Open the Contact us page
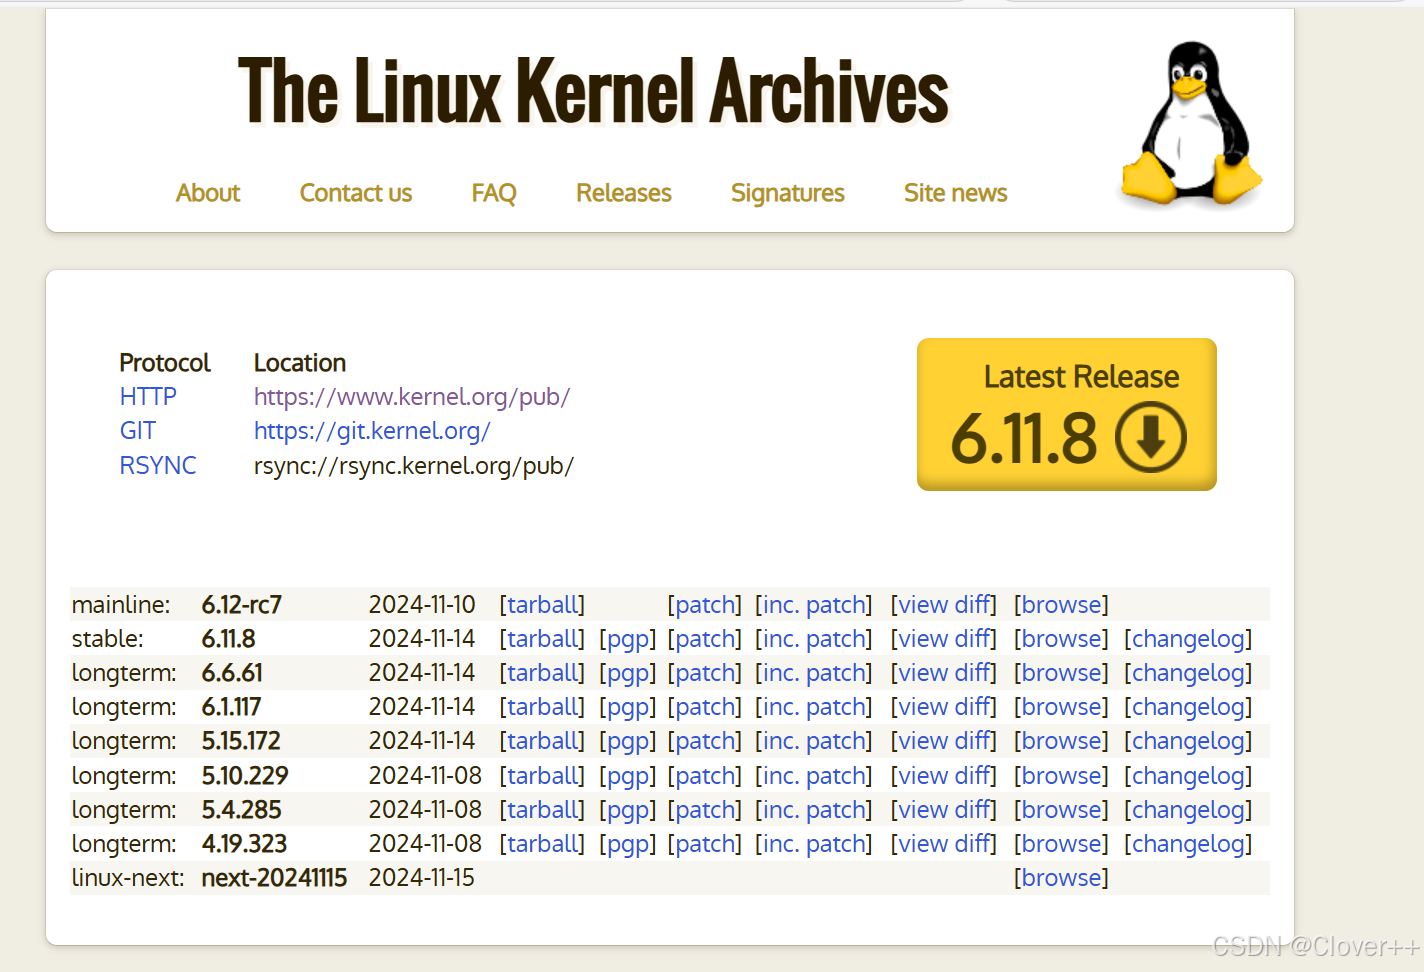 [356, 193]
